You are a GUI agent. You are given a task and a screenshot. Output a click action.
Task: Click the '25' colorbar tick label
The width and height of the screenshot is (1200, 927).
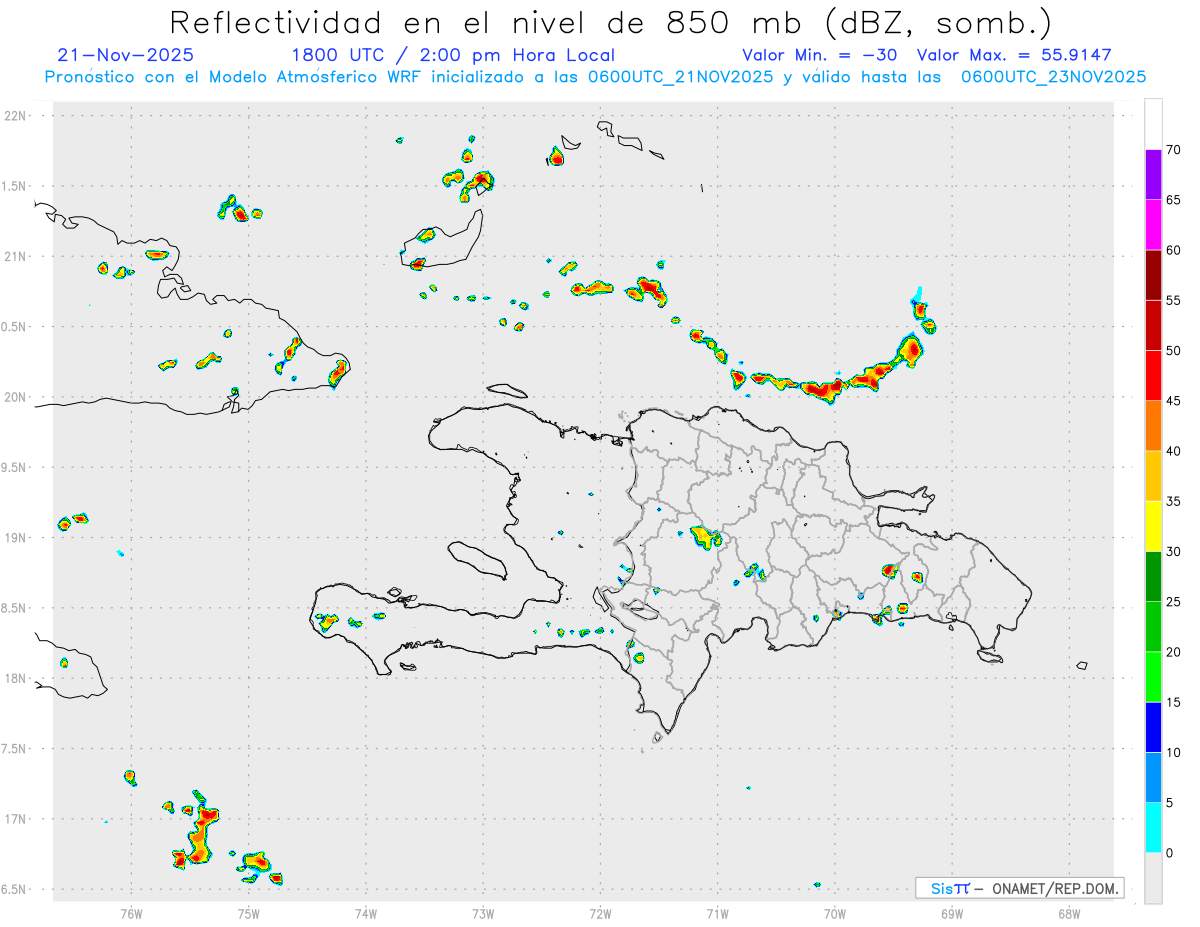[x=1173, y=601]
